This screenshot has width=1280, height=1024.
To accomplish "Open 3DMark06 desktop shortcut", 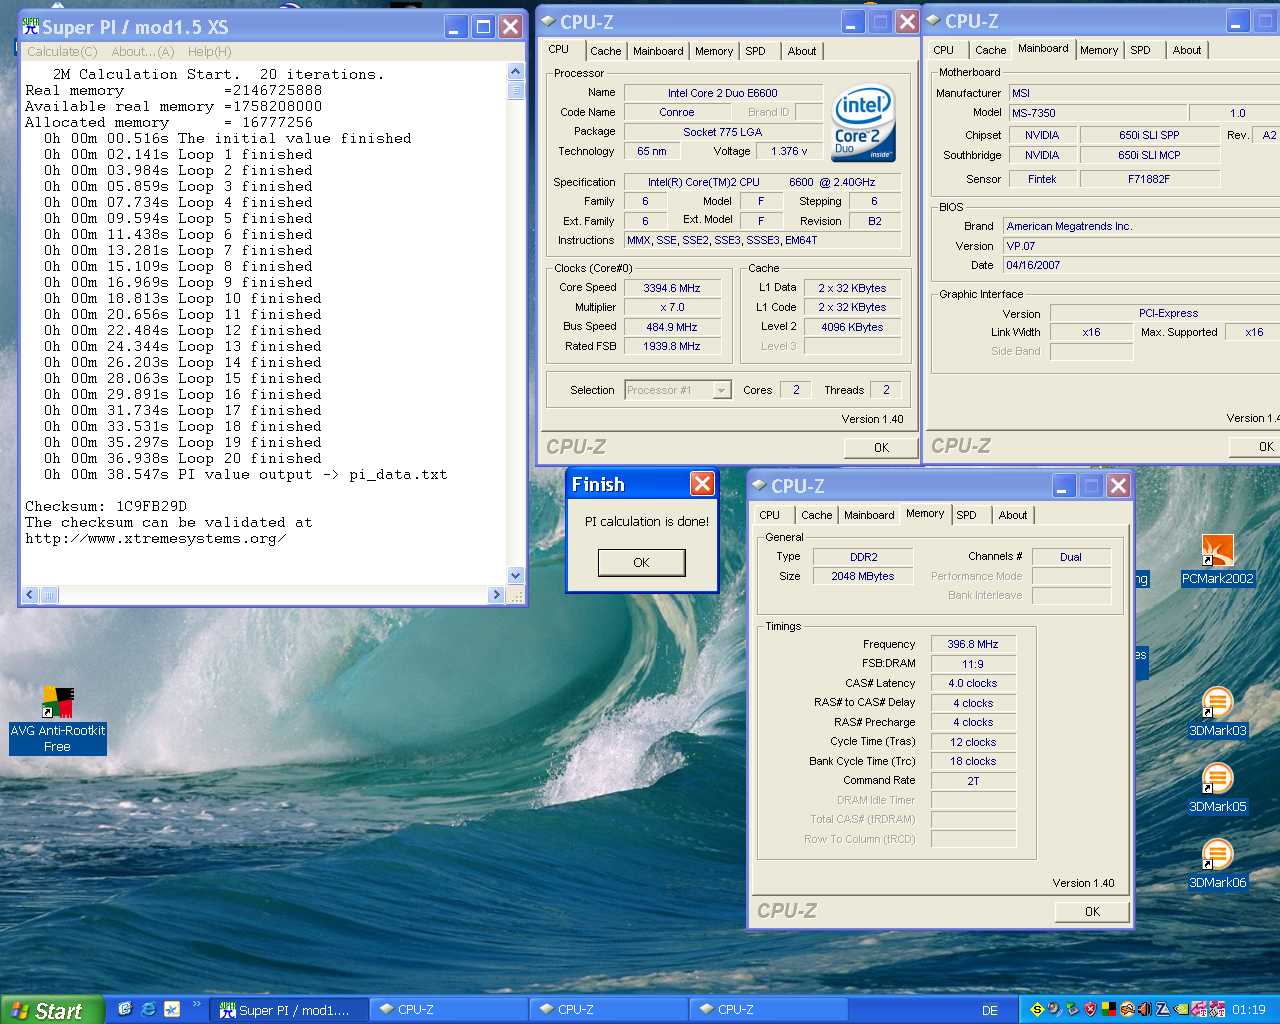I will [1217, 864].
